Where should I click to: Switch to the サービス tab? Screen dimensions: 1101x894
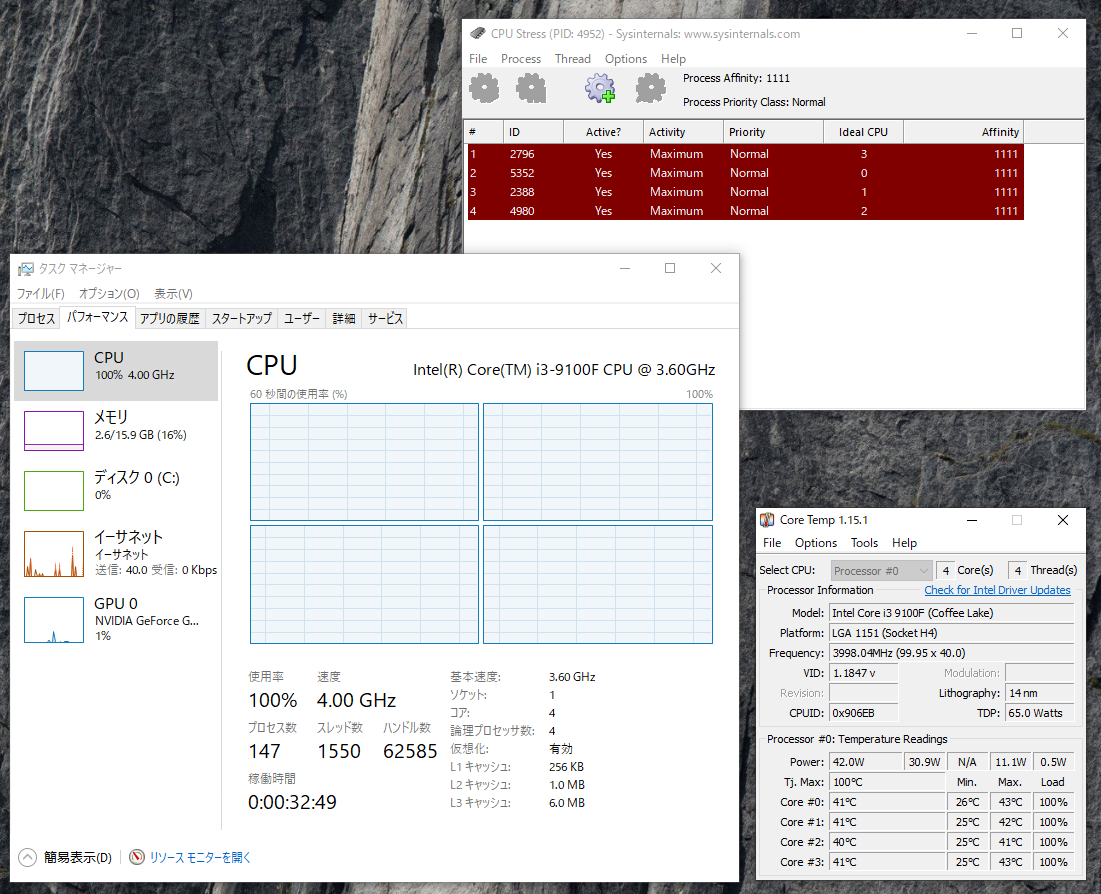385,319
